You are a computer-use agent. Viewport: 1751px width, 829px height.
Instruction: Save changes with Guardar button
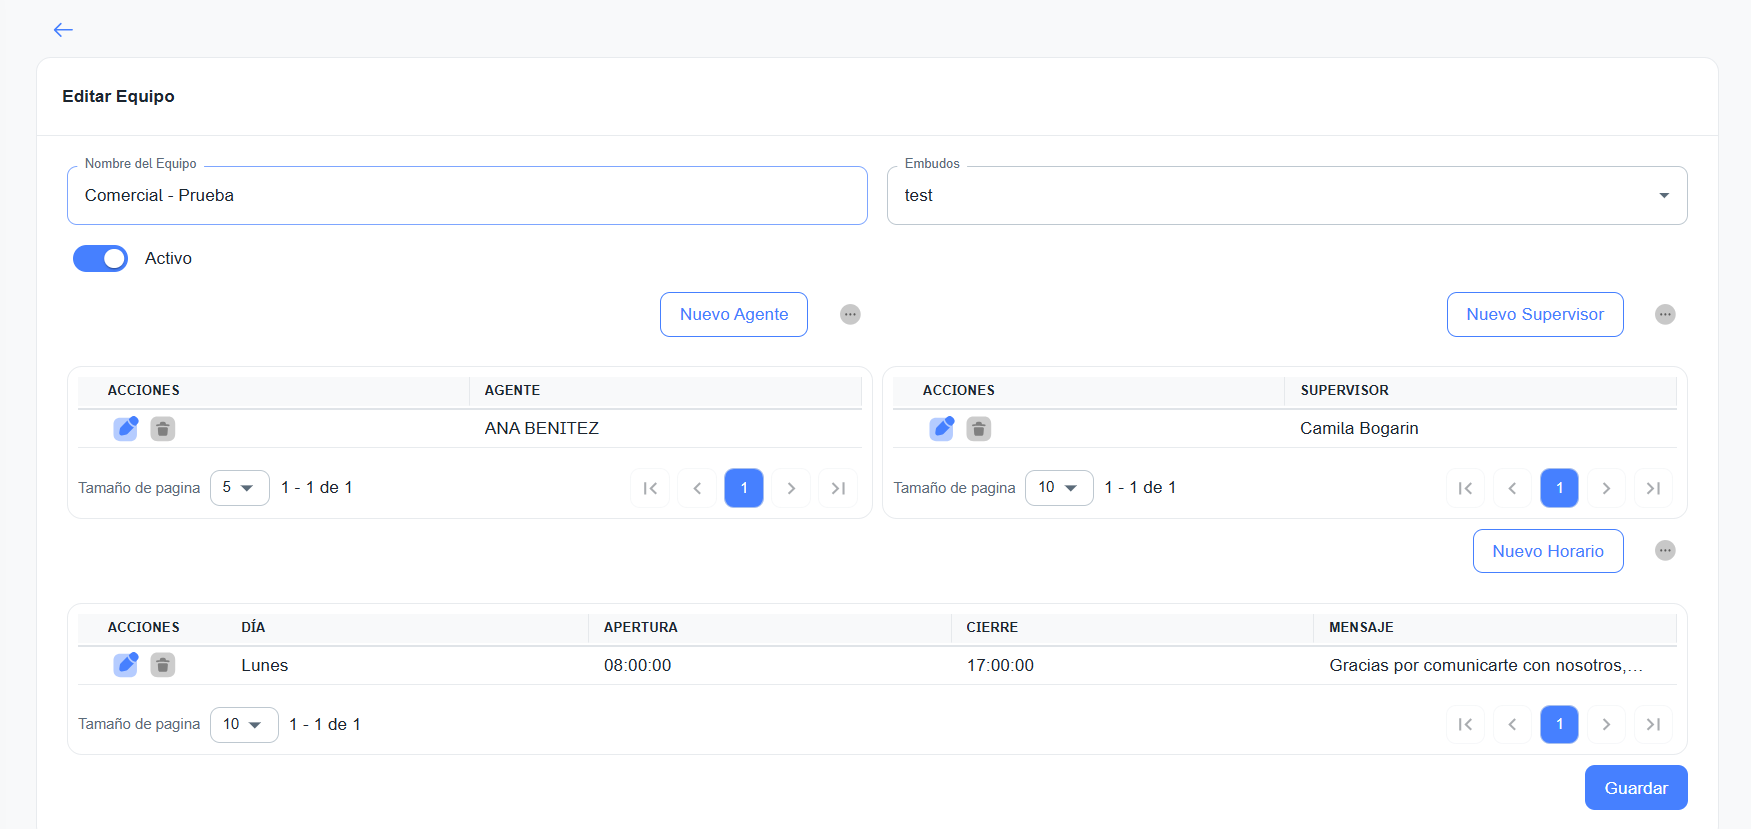[x=1635, y=788]
